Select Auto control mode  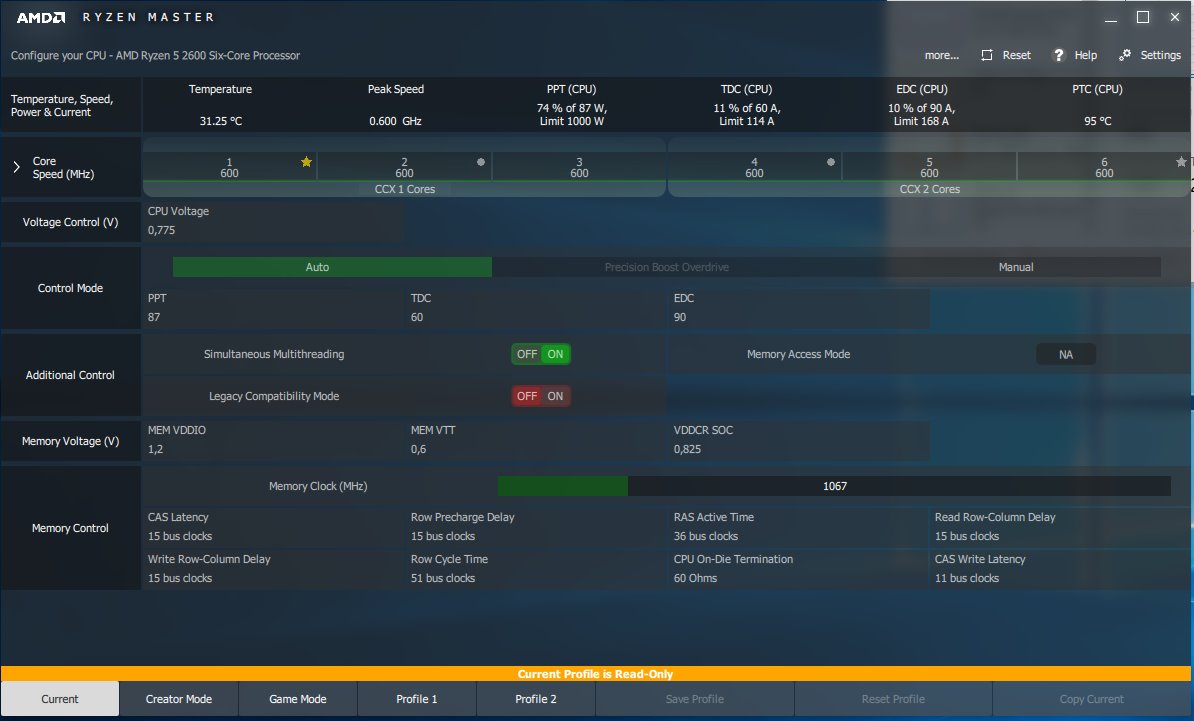332,267
